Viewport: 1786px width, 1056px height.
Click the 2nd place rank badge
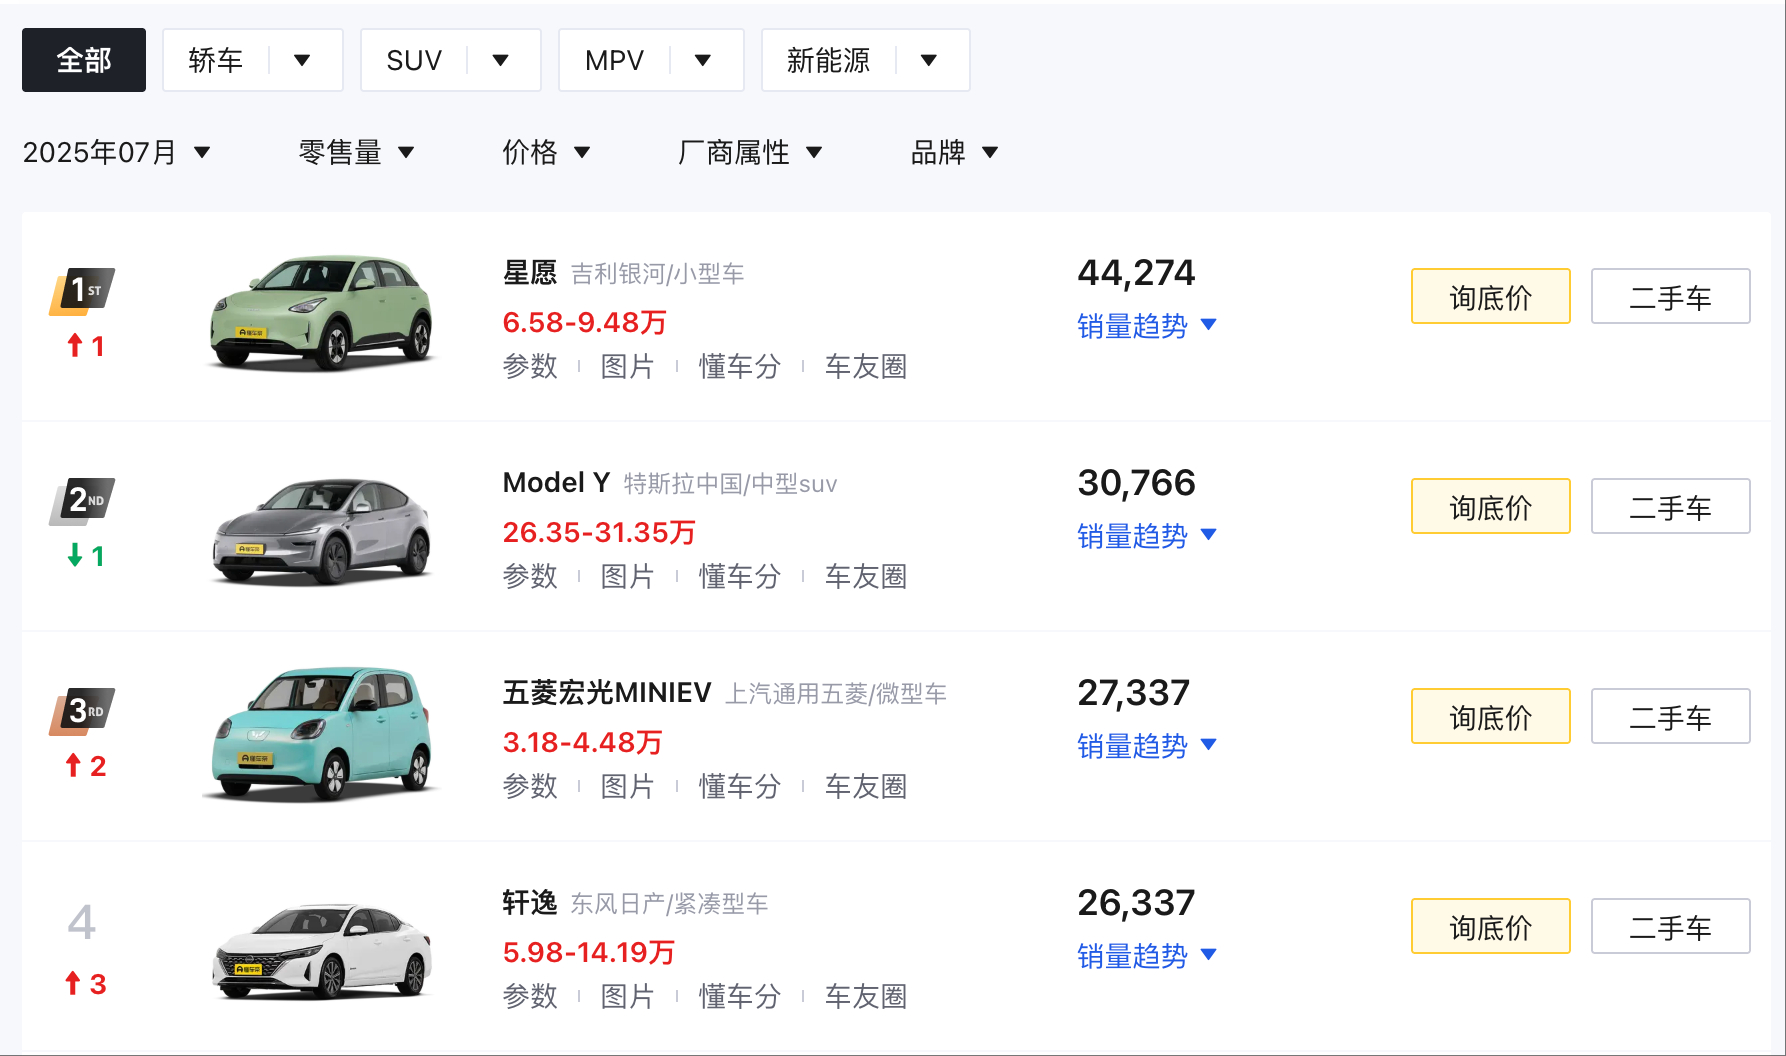(82, 501)
